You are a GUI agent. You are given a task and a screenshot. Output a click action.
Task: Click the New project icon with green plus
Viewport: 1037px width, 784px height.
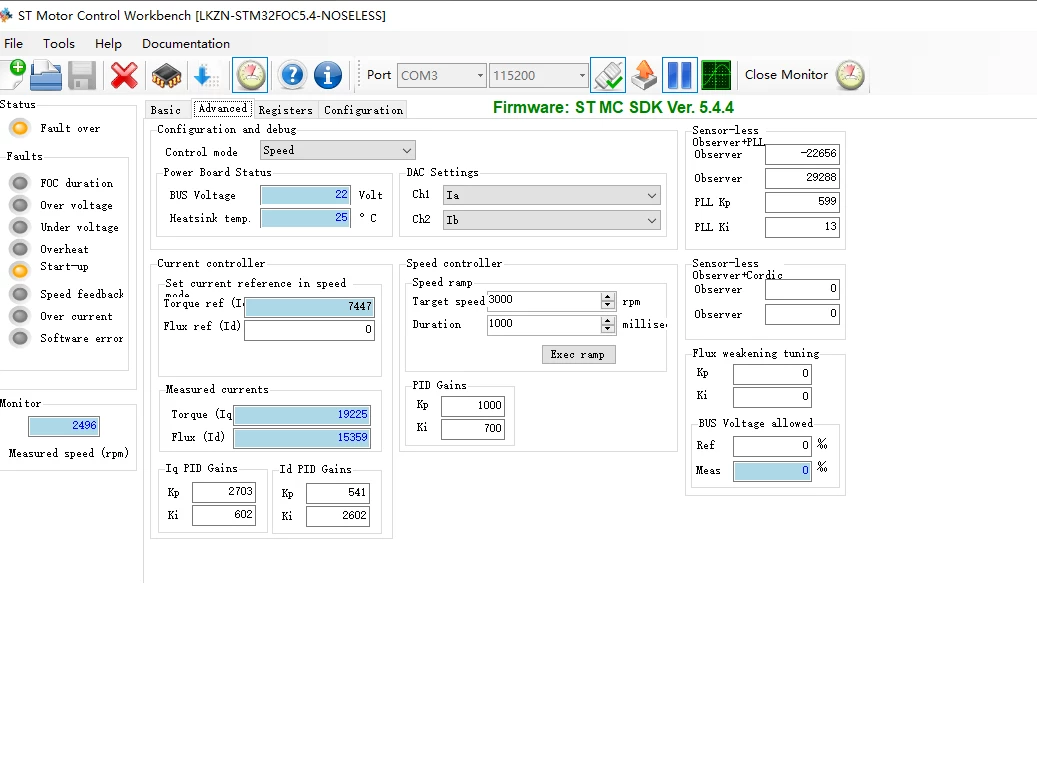(15, 75)
